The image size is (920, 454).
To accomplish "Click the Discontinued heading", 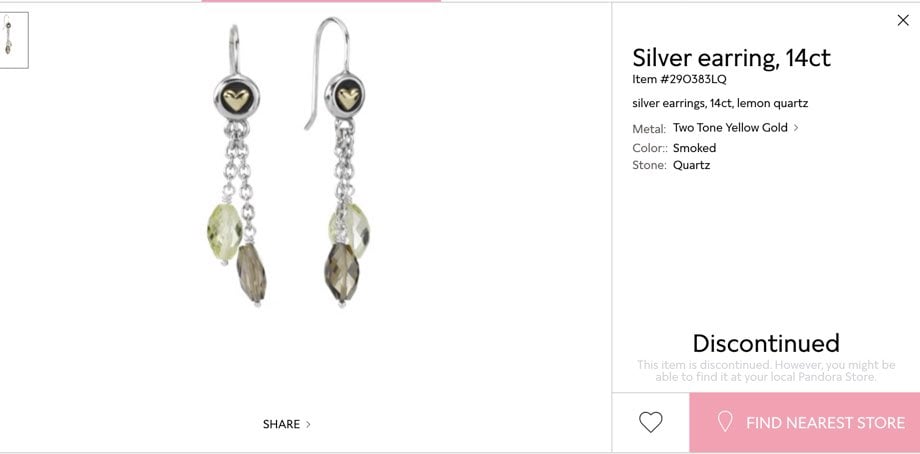I will coord(766,343).
